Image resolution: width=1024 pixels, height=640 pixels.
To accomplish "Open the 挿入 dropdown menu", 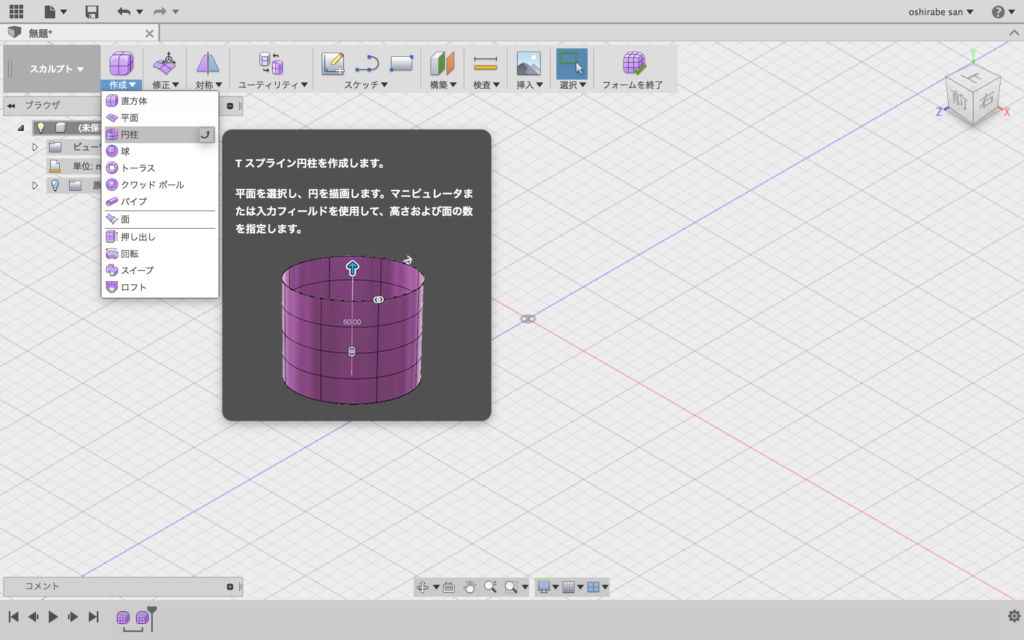I will [530, 85].
